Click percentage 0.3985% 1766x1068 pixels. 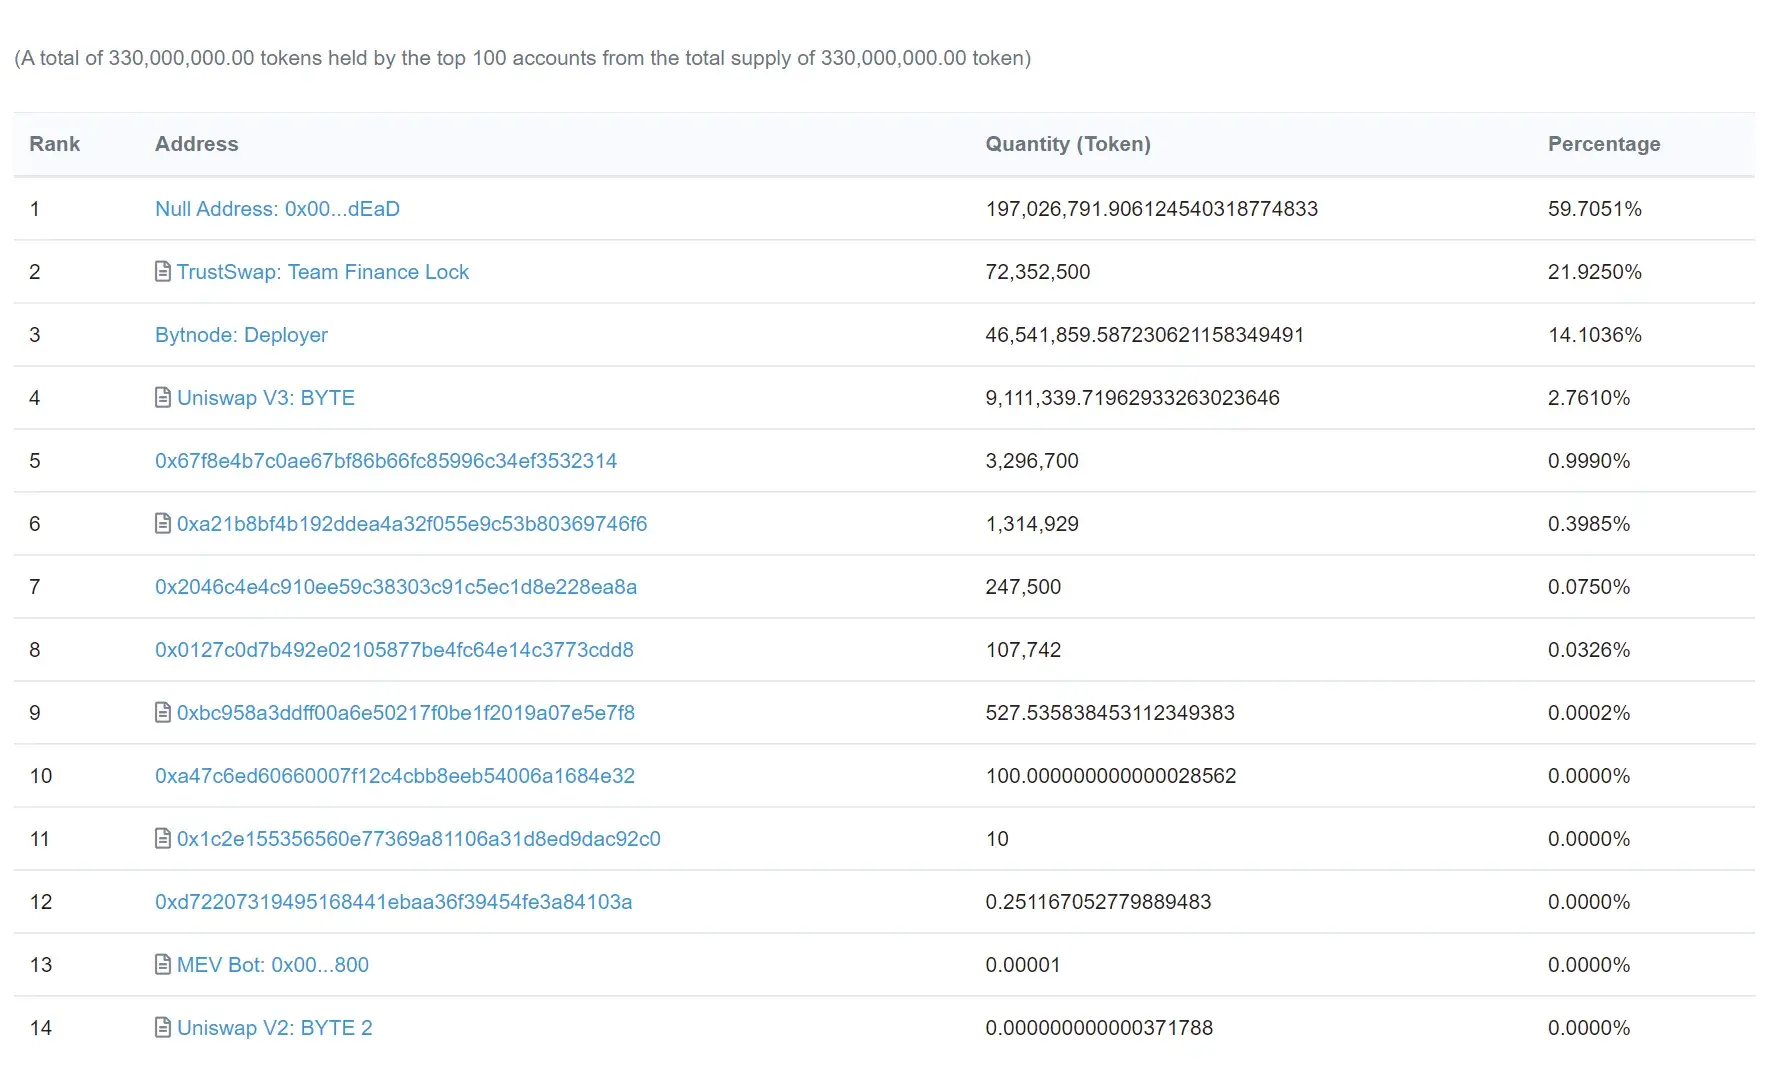(1589, 524)
